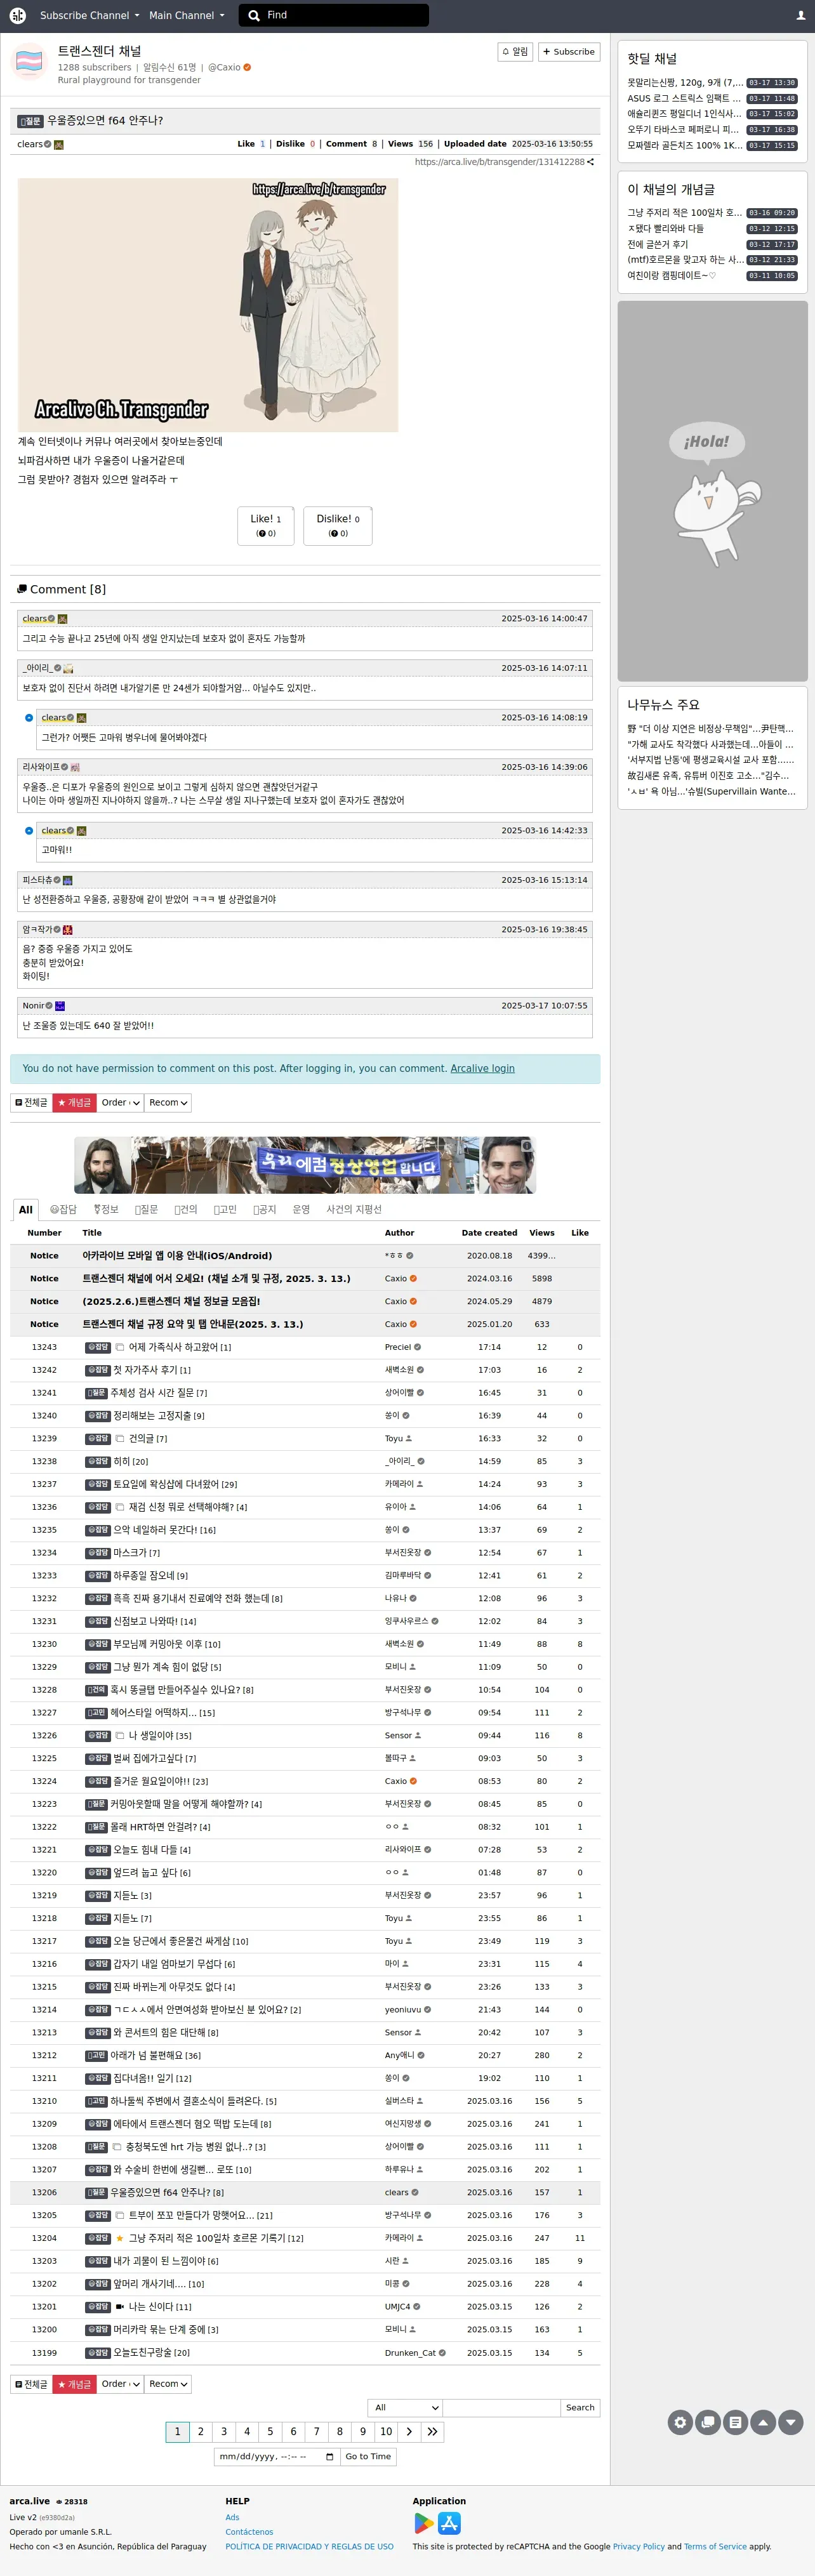Expand the lower Recom dropdown
This screenshot has height=2576, width=815.
[167, 2384]
